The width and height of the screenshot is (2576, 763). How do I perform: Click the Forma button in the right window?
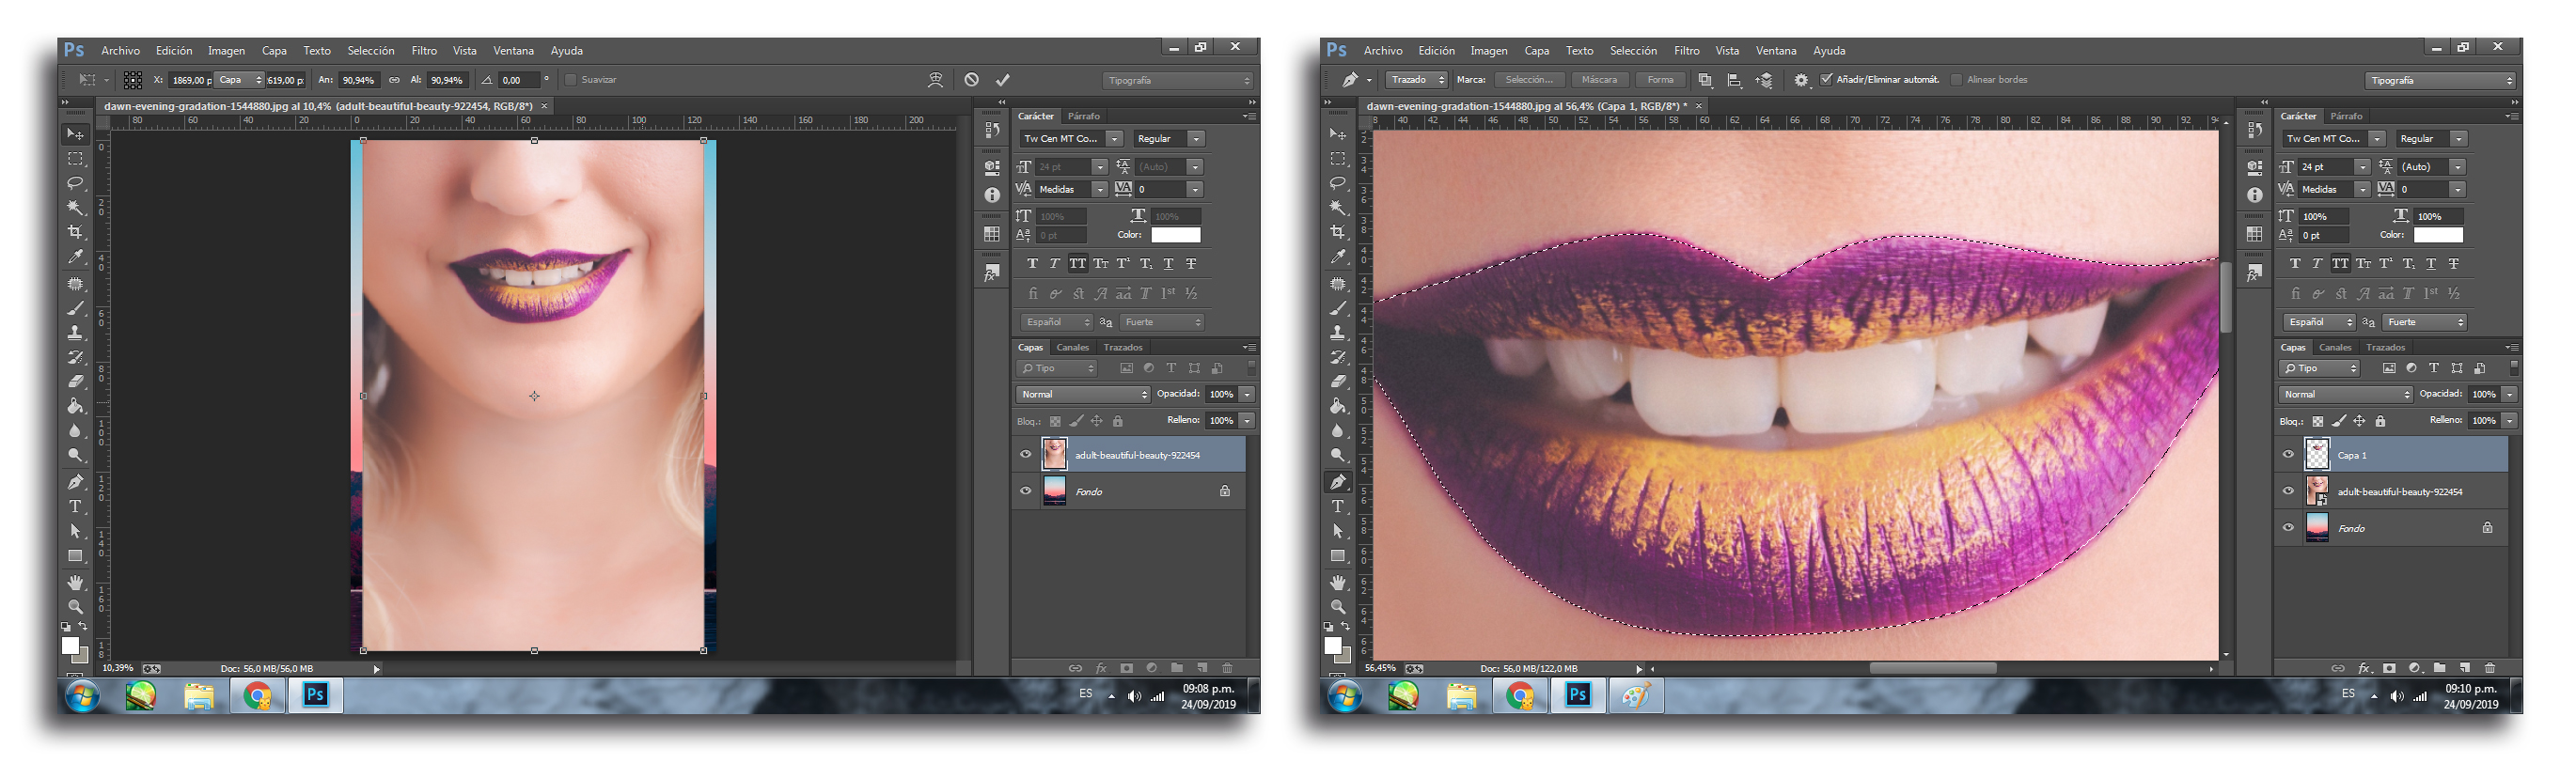click(1660, 80)
